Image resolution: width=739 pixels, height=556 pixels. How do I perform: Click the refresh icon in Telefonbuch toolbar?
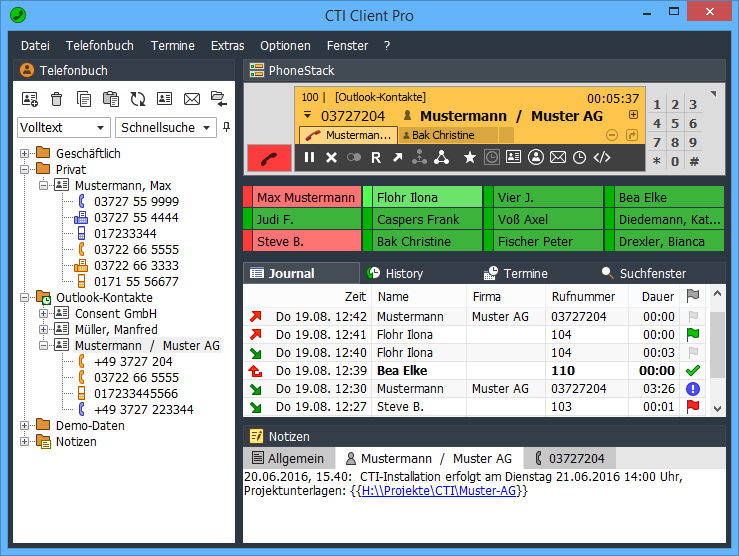point(138,99)
